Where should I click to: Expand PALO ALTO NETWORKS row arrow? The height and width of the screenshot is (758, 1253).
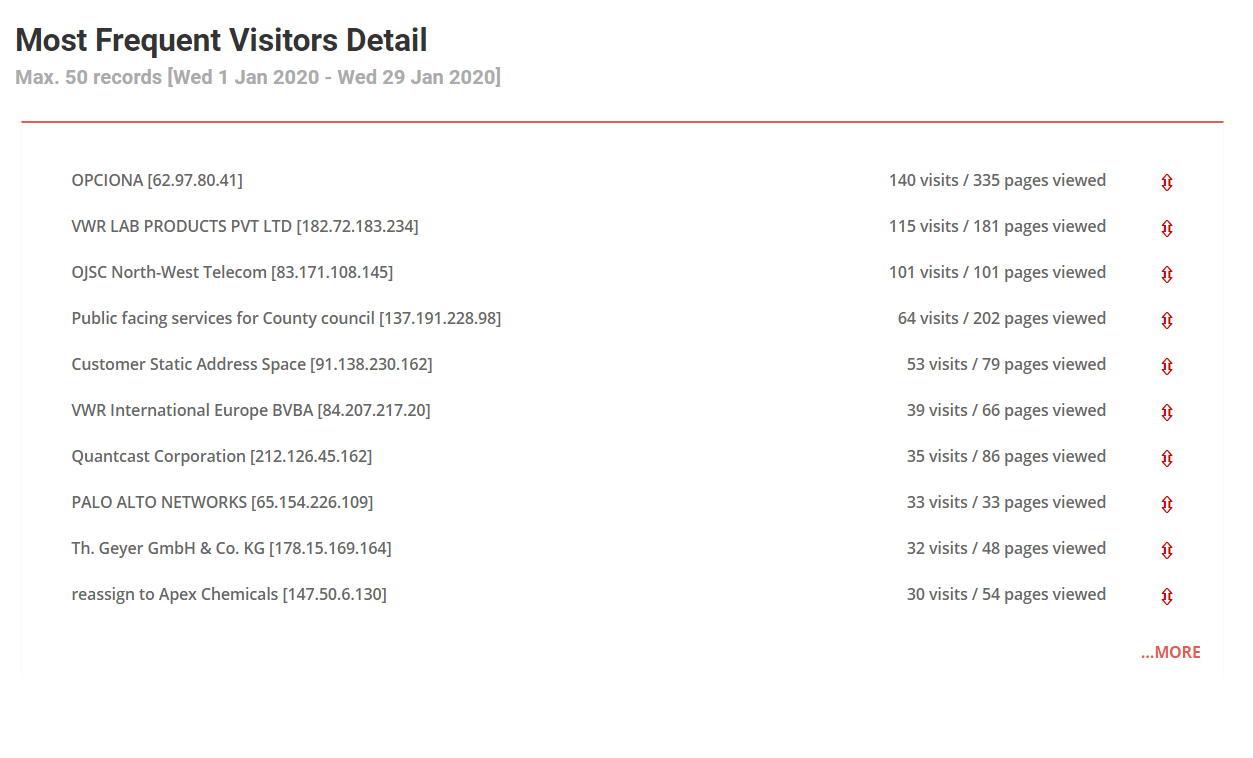point(1166,504)
